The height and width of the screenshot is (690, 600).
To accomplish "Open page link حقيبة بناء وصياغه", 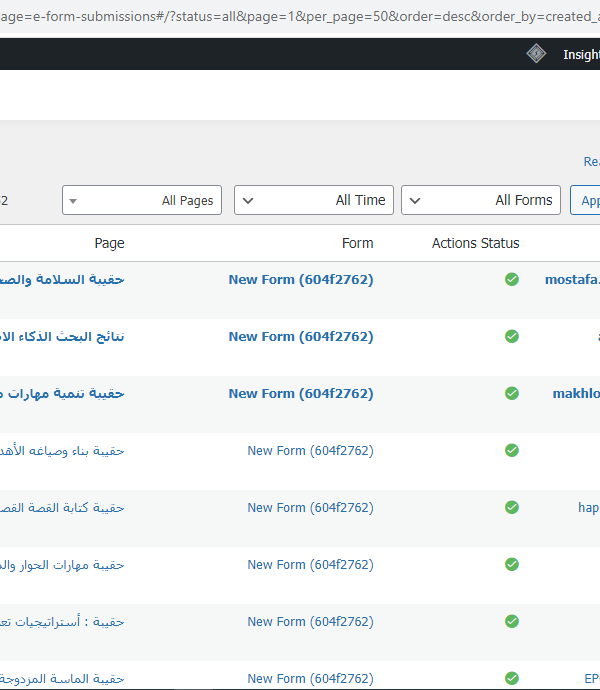I will (x=62, y=451).
